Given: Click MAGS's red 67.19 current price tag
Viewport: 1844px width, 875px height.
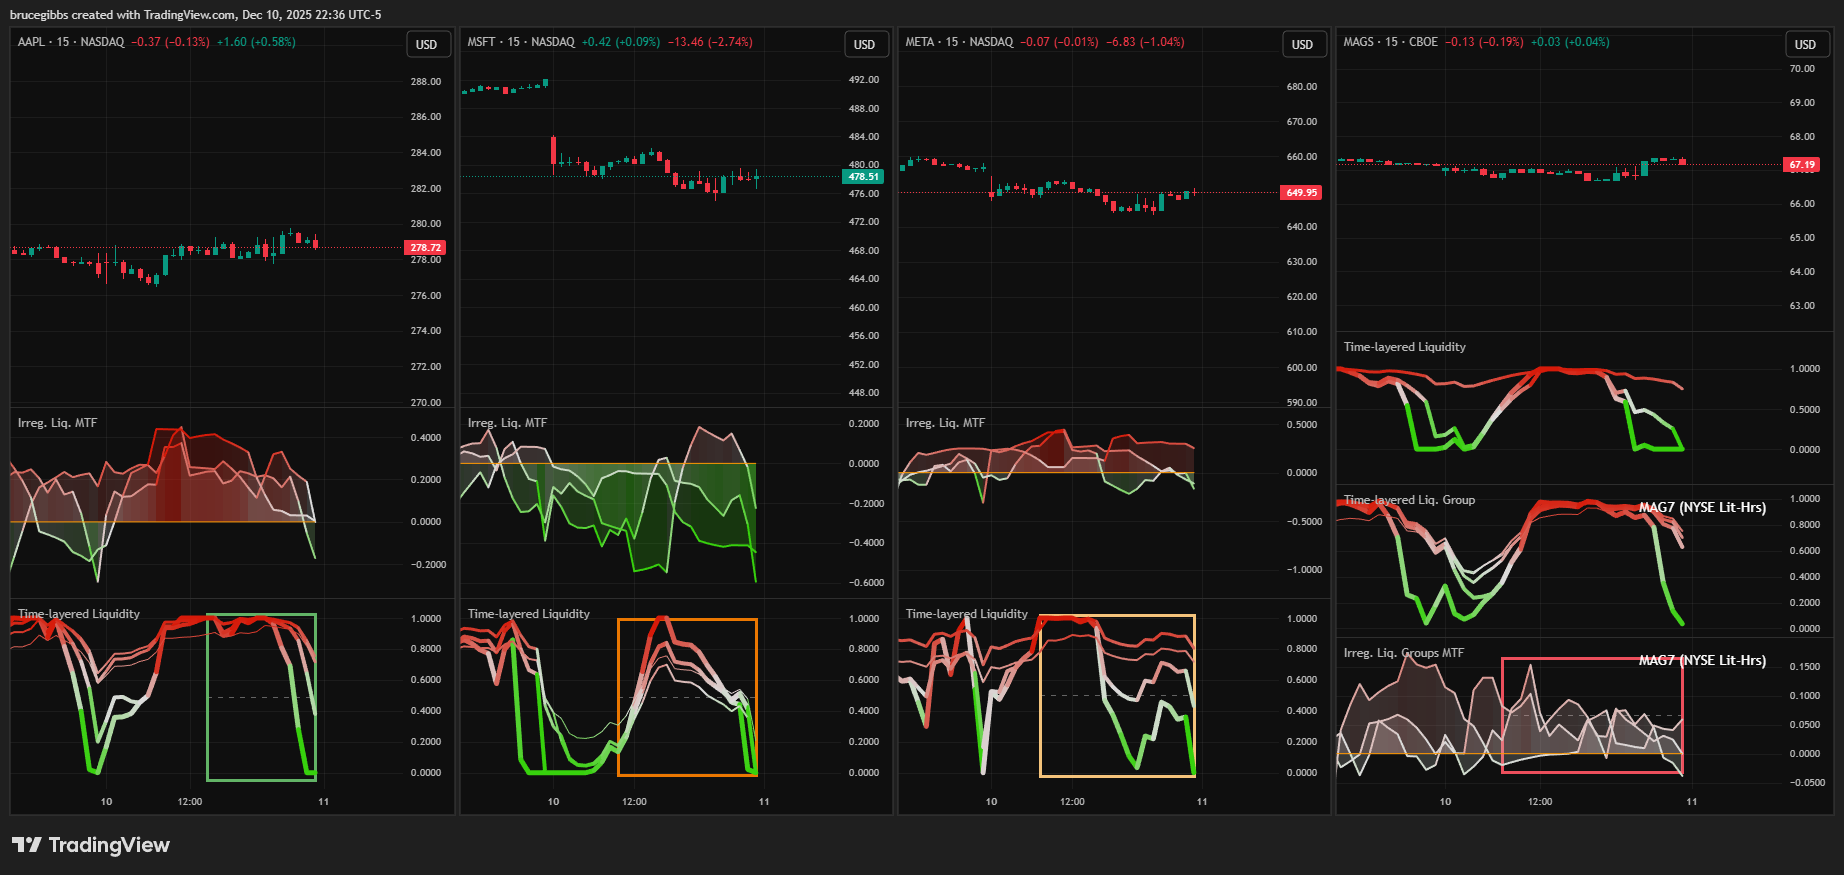Looking at the screenshot, I should (1802, 164).
